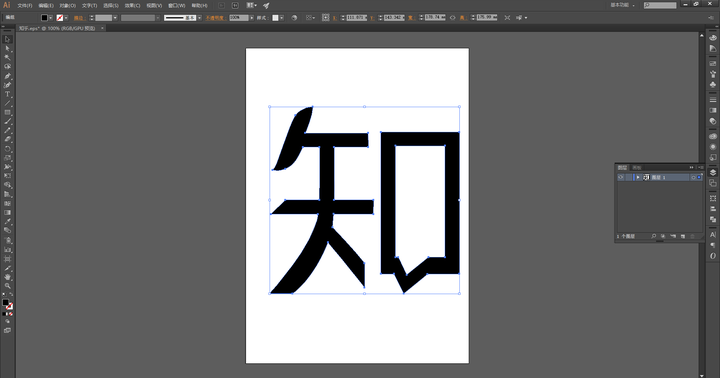Open the 对象(O) menu
Viewport: 720px width, 378px height.
[x=67, y=6]
